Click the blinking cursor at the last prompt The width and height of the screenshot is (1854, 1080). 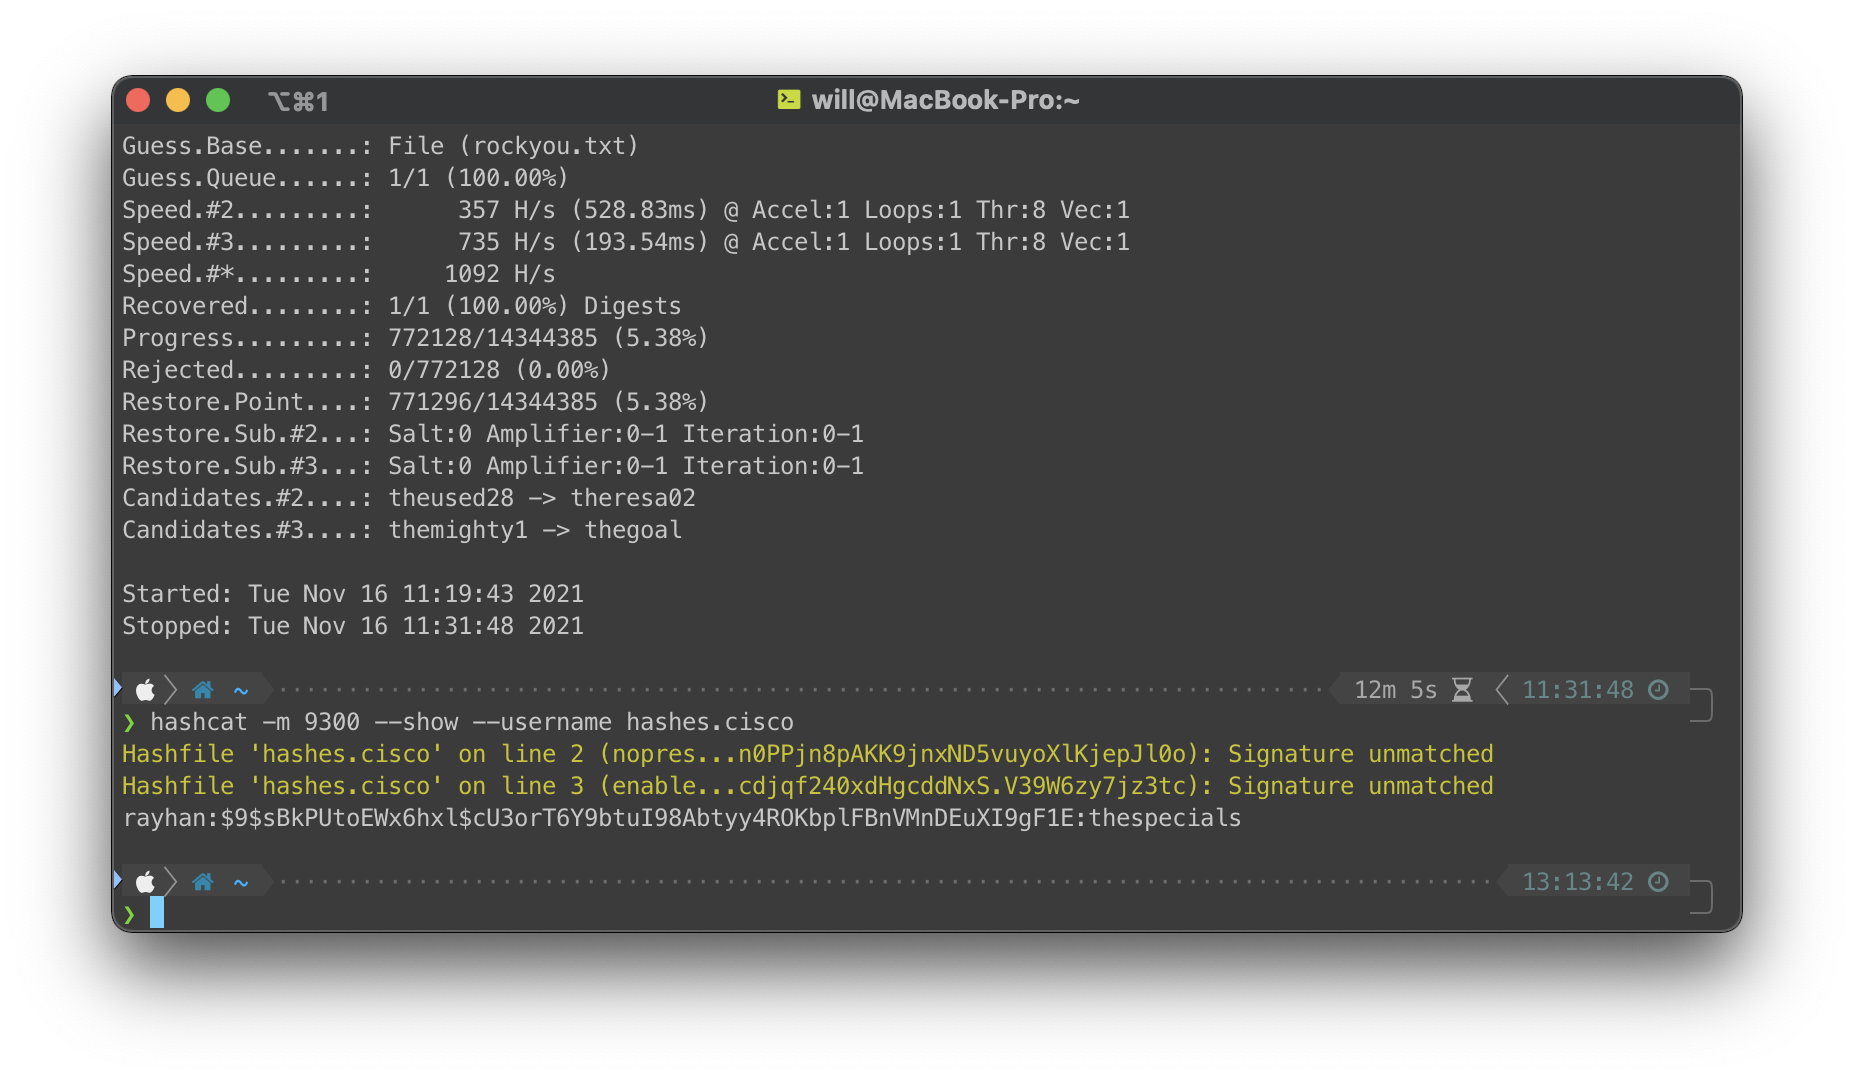157,913
